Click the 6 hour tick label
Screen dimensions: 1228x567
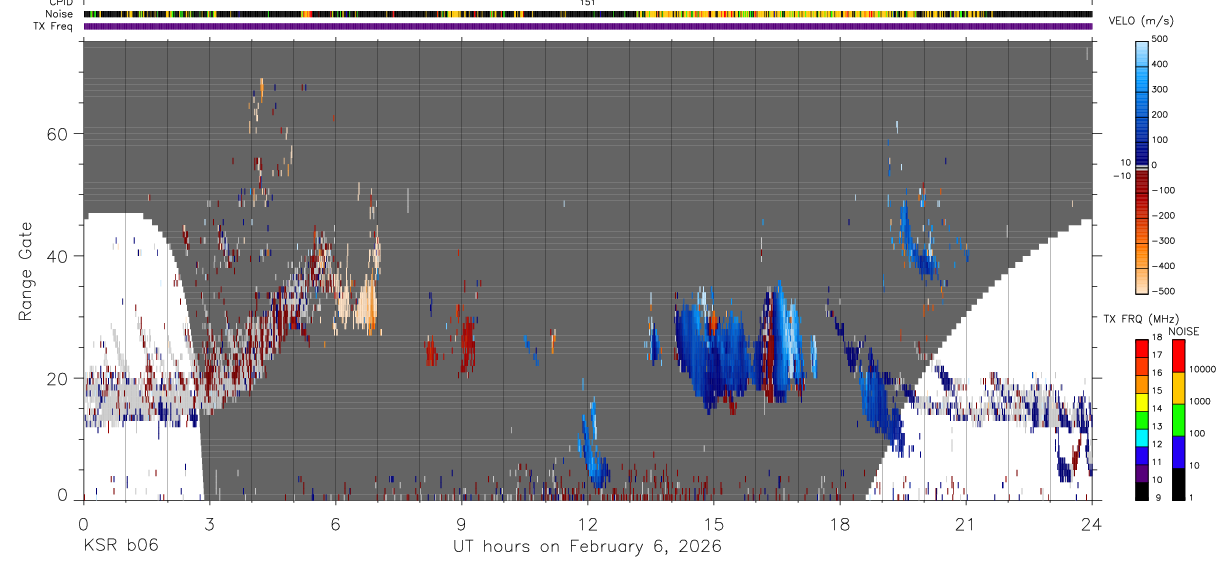(x=335, y=523)
